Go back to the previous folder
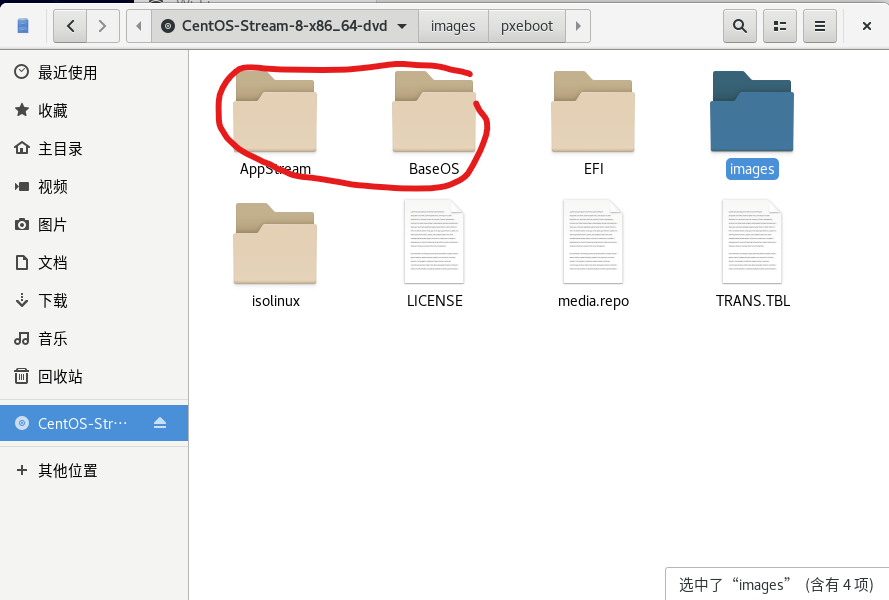The image size is (889, 600). click(x=70, y=26)
